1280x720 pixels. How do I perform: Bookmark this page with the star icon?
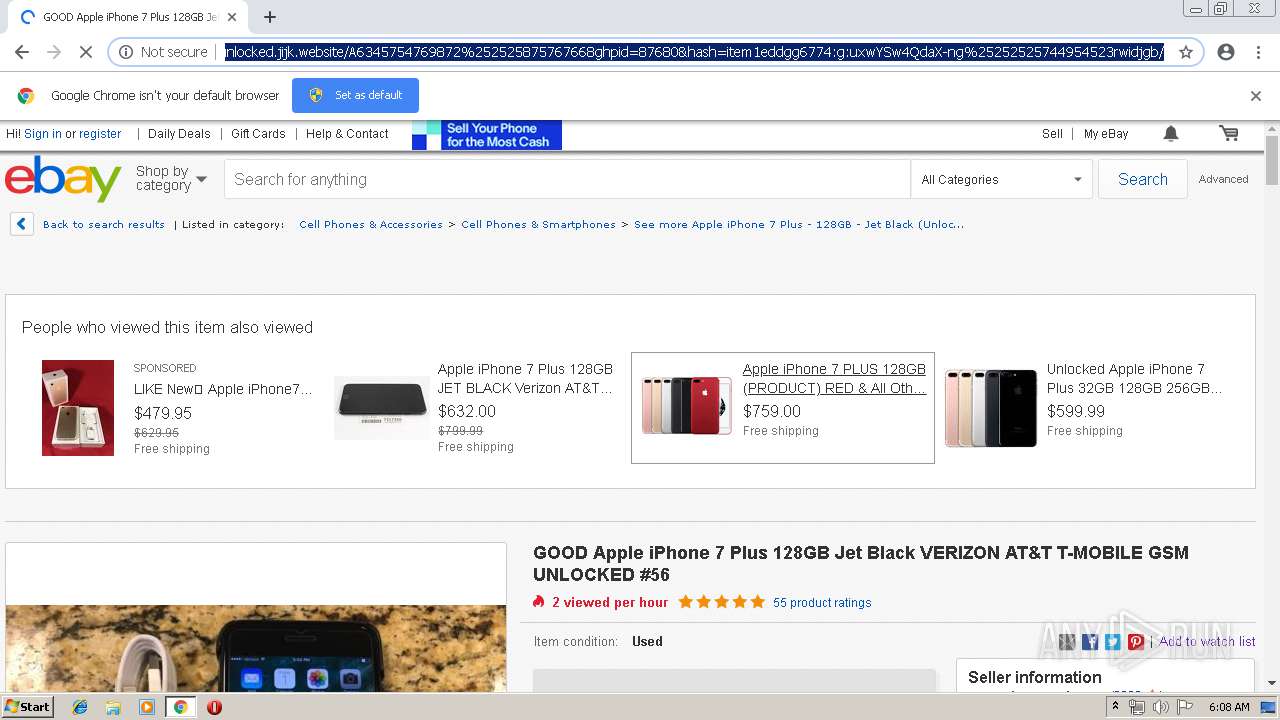(x=1186, y=52)
